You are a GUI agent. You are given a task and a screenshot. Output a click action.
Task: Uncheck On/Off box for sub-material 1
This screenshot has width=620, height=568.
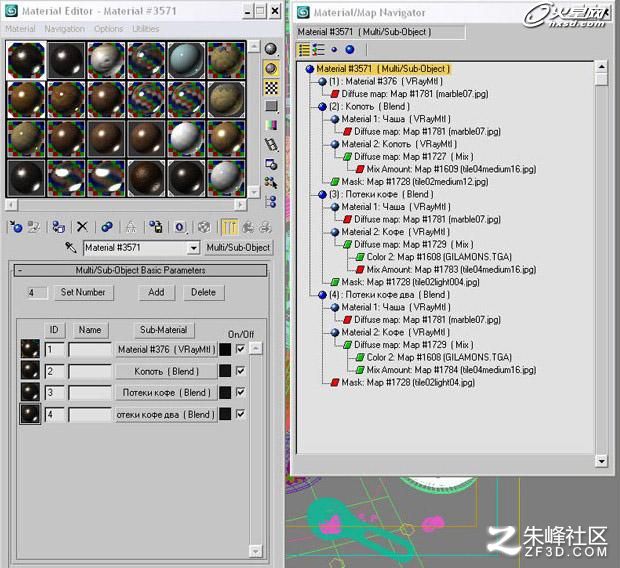tap(240, 348)
